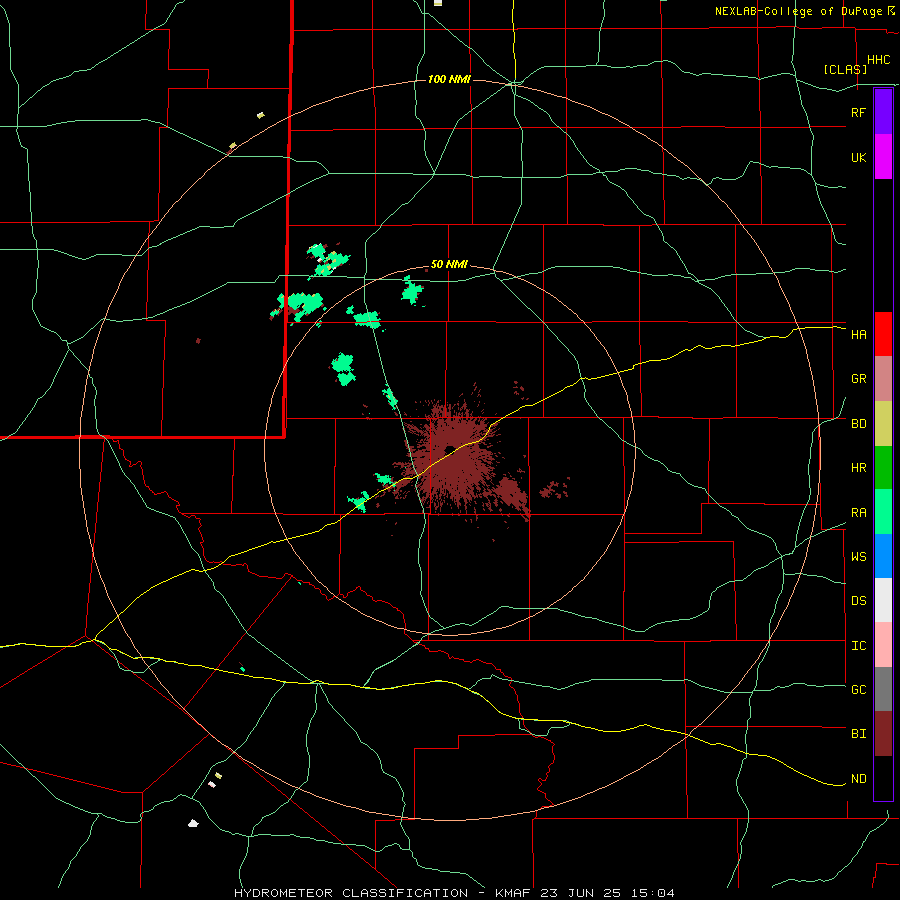Click the "HR" legend label
This screenshot has width=900, height=900.
(x=858, y=468)
